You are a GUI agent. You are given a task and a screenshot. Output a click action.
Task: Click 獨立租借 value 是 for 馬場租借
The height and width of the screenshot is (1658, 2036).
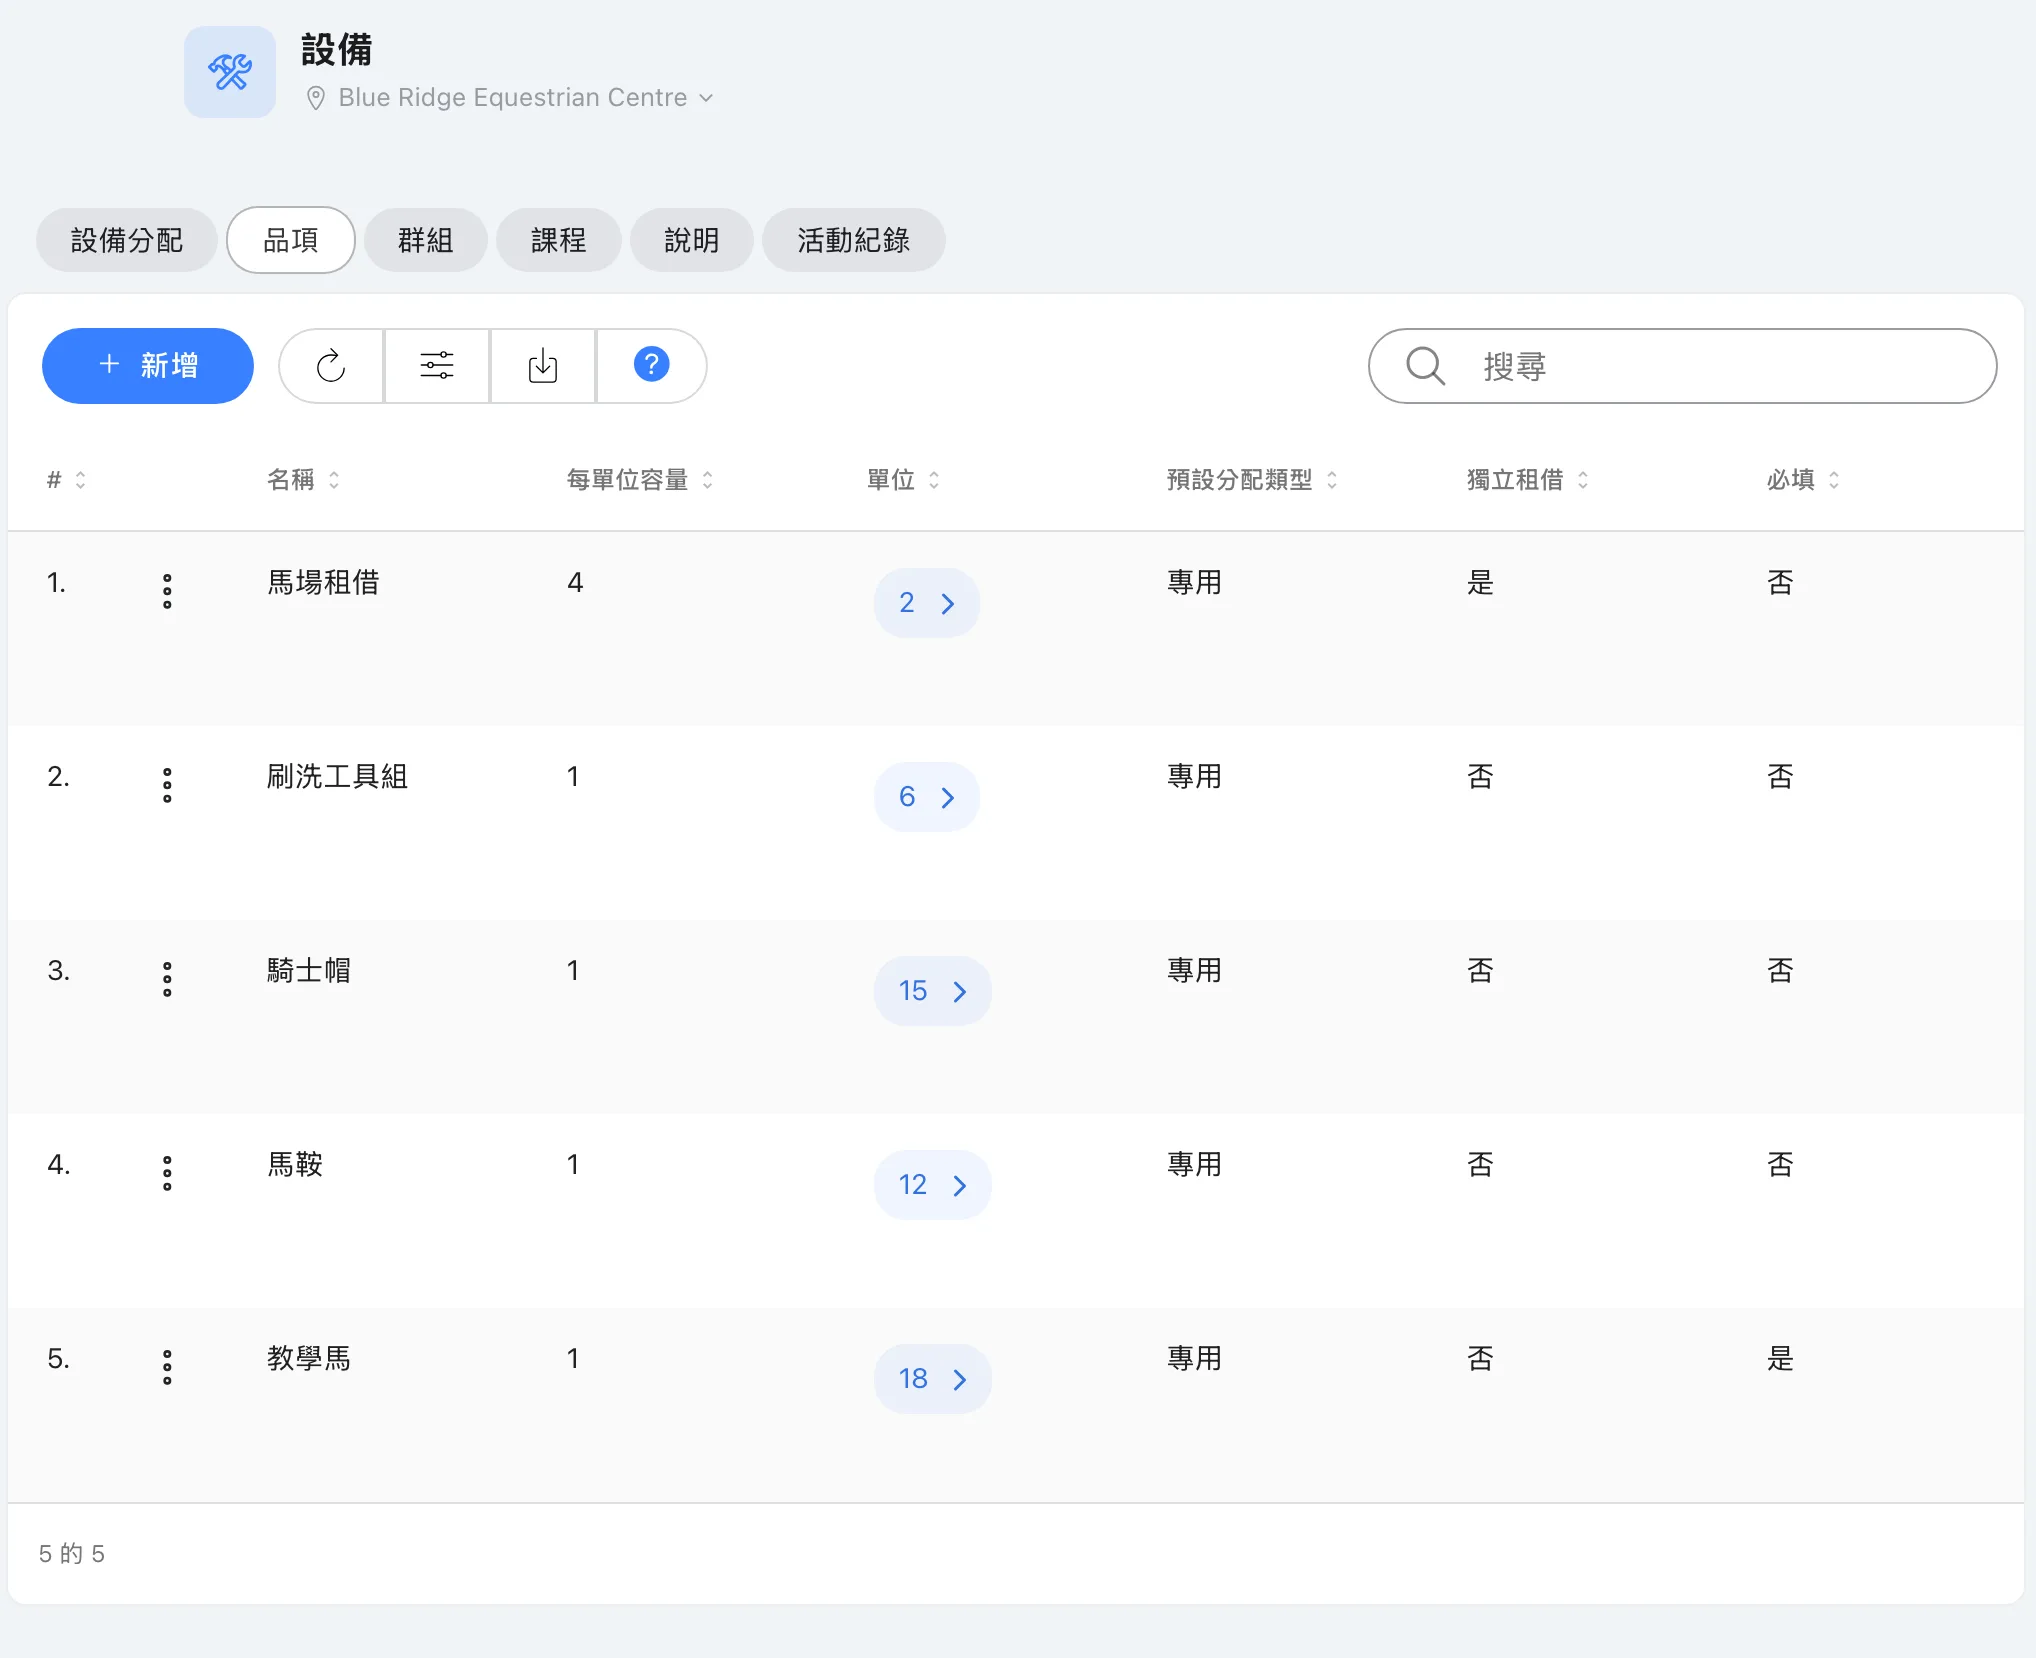[1480, 582]
